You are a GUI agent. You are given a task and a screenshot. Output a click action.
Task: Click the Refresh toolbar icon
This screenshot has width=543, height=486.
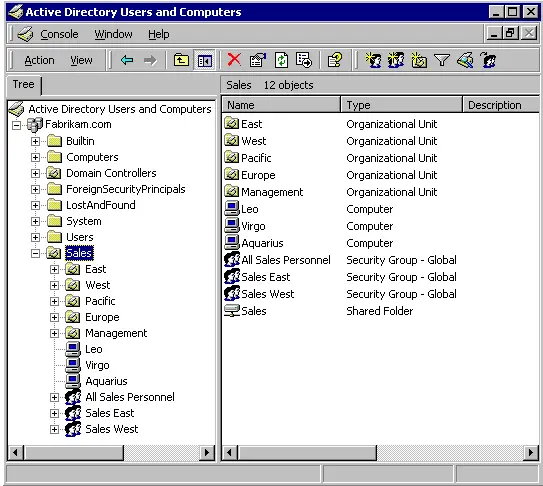pos(281,60)
